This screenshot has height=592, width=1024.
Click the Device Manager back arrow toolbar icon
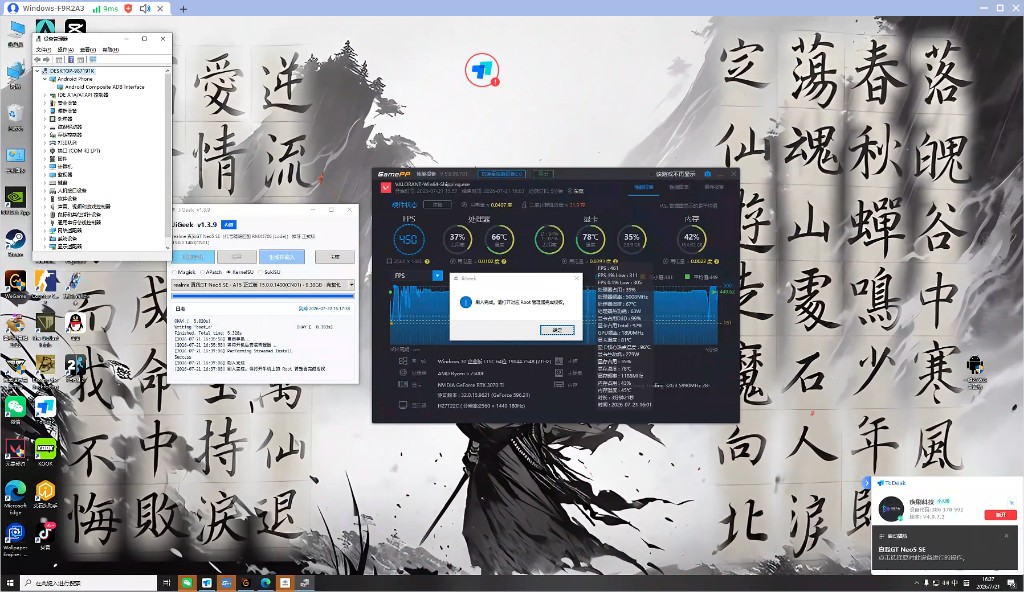(x=38, y=59)
